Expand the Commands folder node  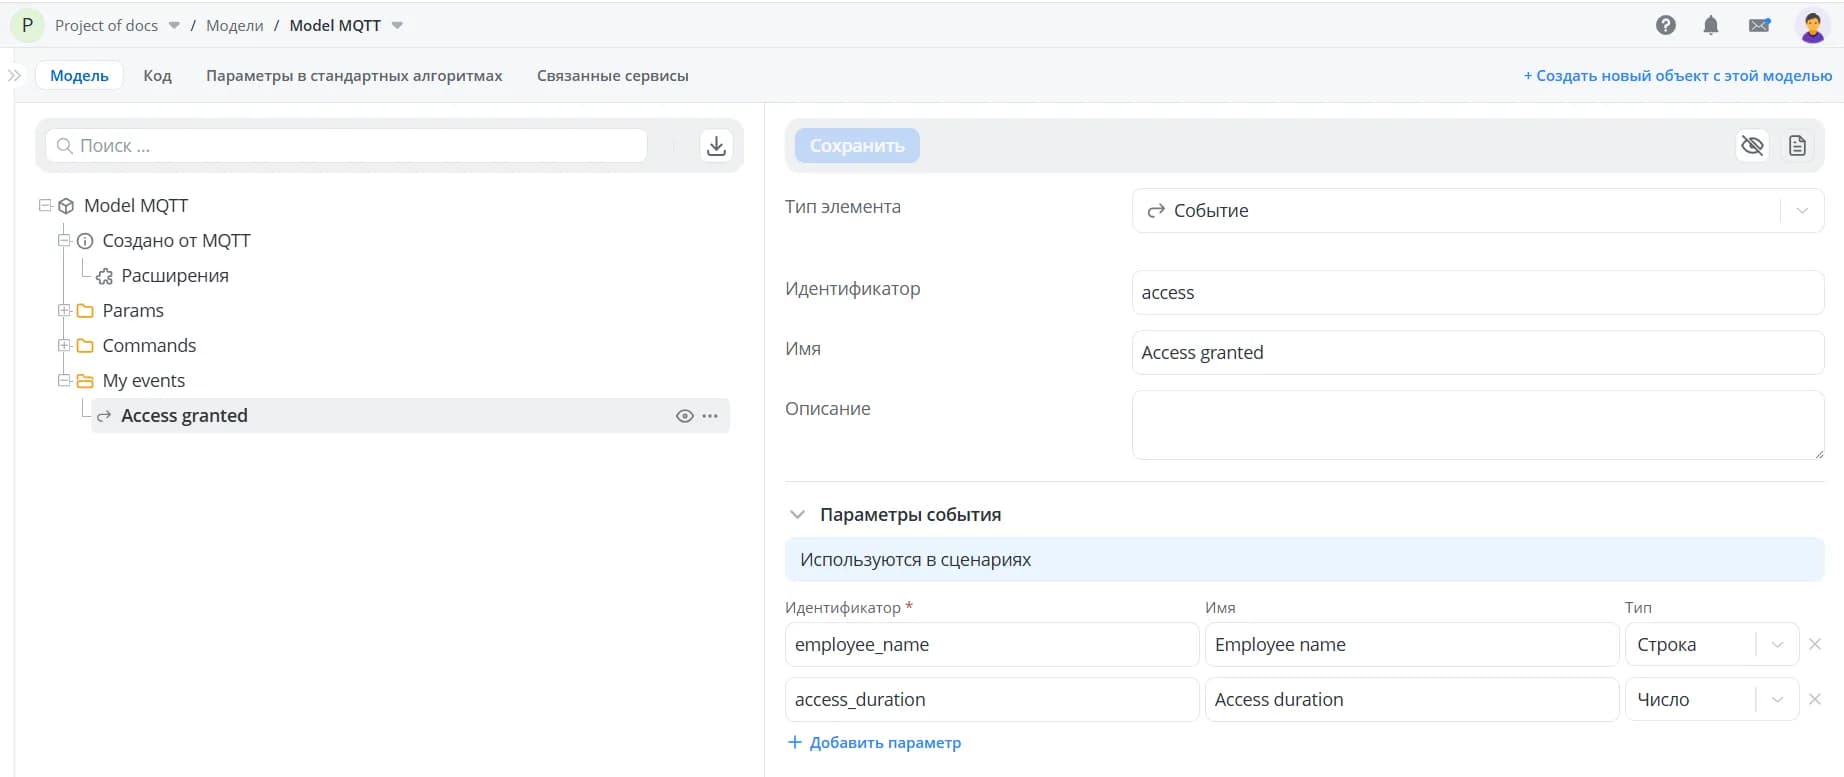pos(64,345)
